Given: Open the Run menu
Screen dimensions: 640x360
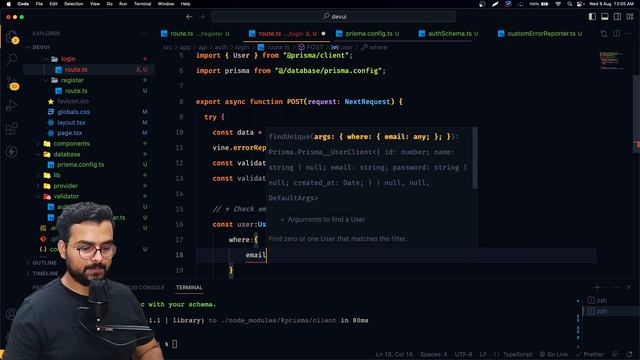Looking at the screenshot, I should coord(123,4).
